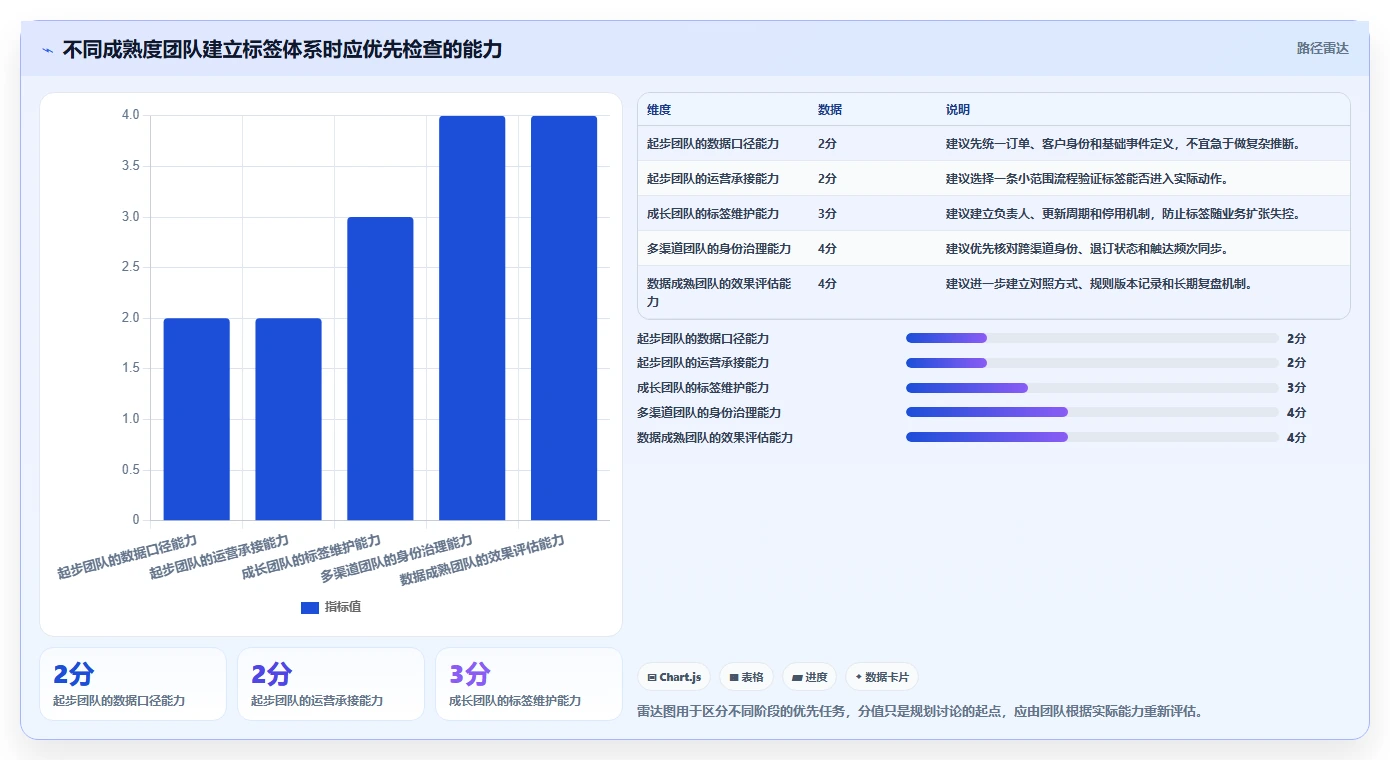Image resolution: width=1390 pixels, height=760 pixels.
Task: Click the chart bar for 起步团队的运营承接能力
Action: pyautogui.click(x=289, y=419)
